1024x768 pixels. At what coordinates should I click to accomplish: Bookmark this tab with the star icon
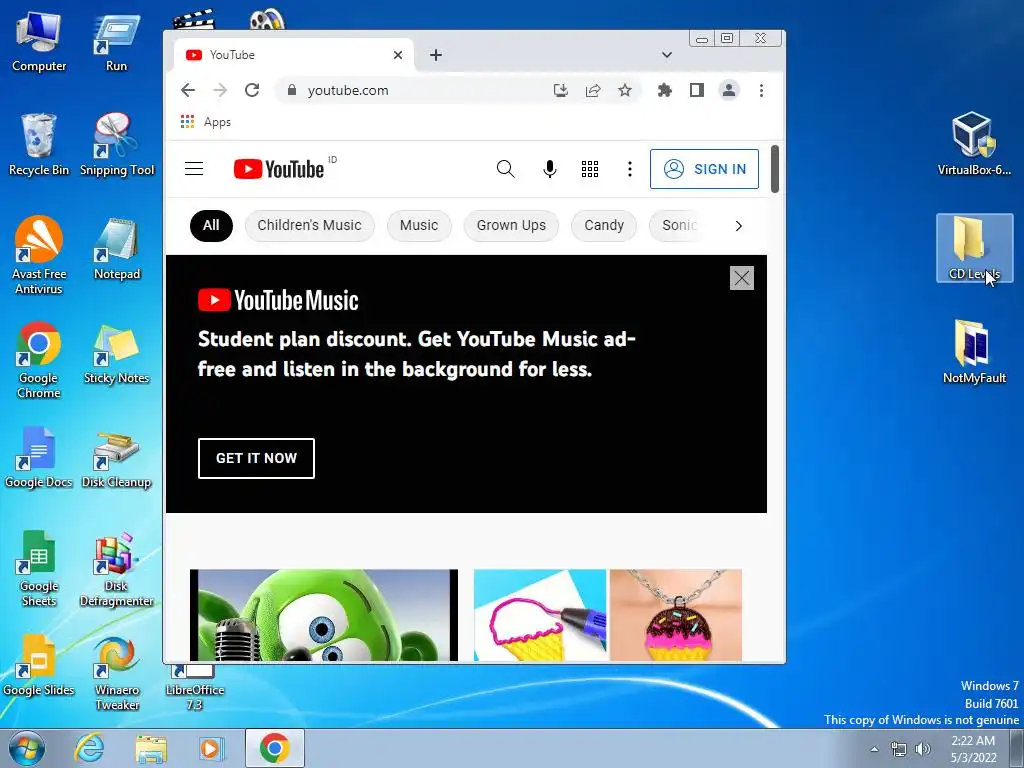pyautogui.click(x=625, y=90)
